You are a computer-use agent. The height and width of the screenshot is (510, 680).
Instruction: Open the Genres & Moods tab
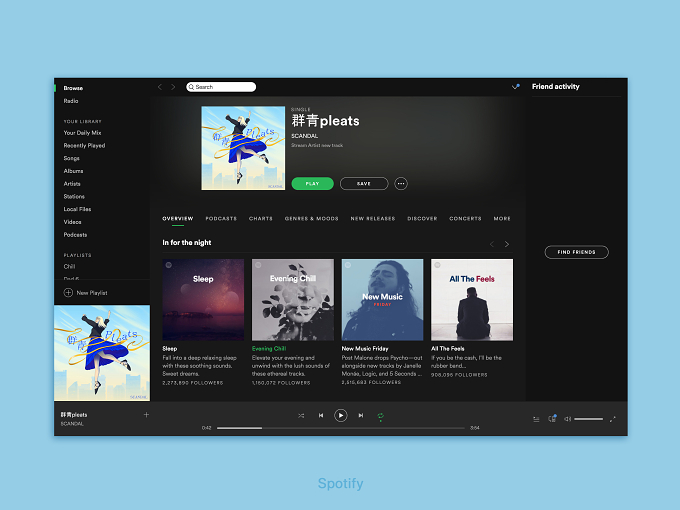point(311,219)
